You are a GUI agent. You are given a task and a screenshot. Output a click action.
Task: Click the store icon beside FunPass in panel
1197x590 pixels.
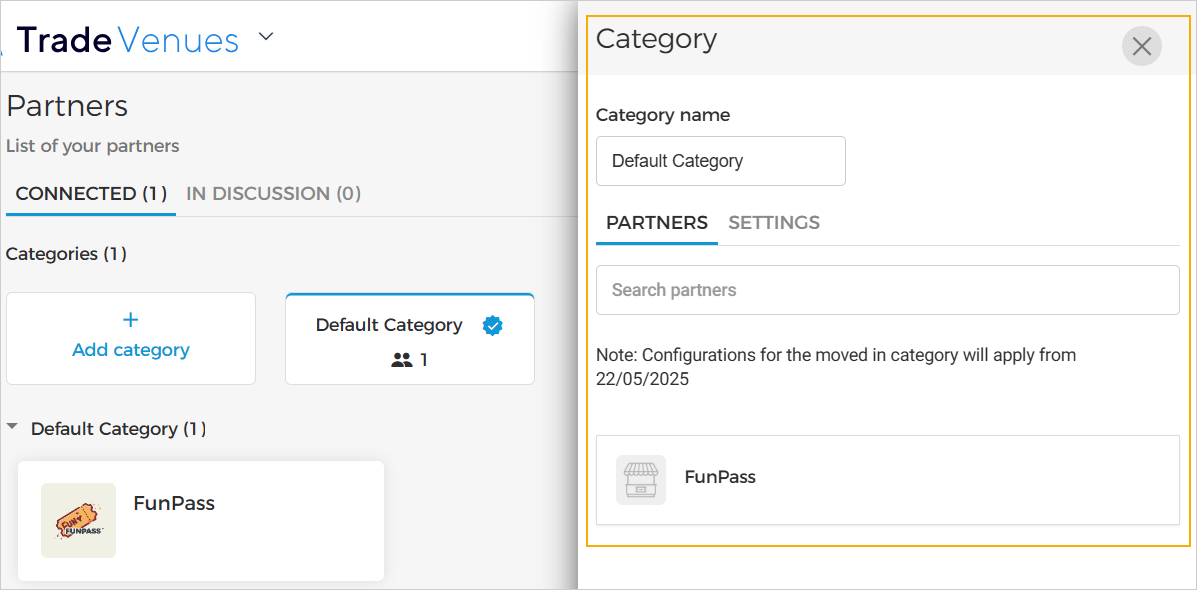tap(641, 479)
